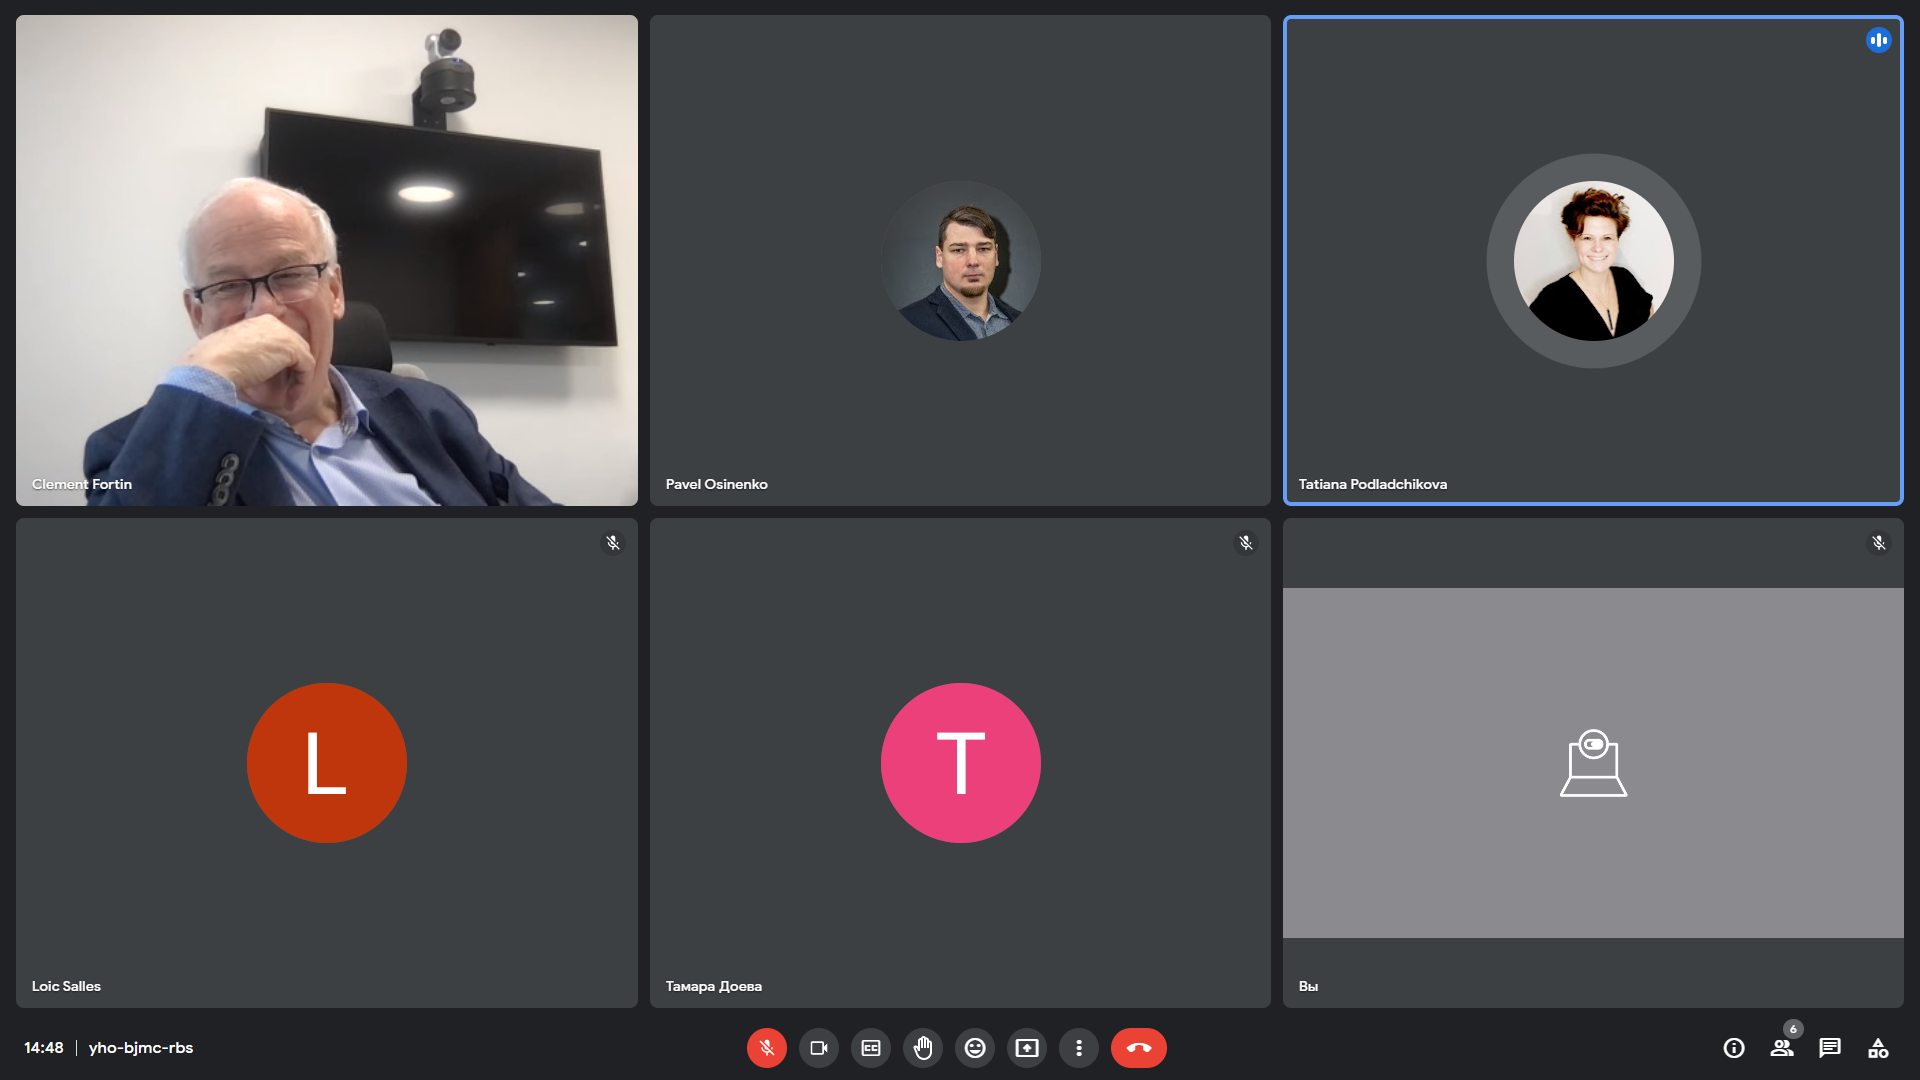
Task: Click the speaking indicator on Tatiana's tile
Action: point(1879,40)
